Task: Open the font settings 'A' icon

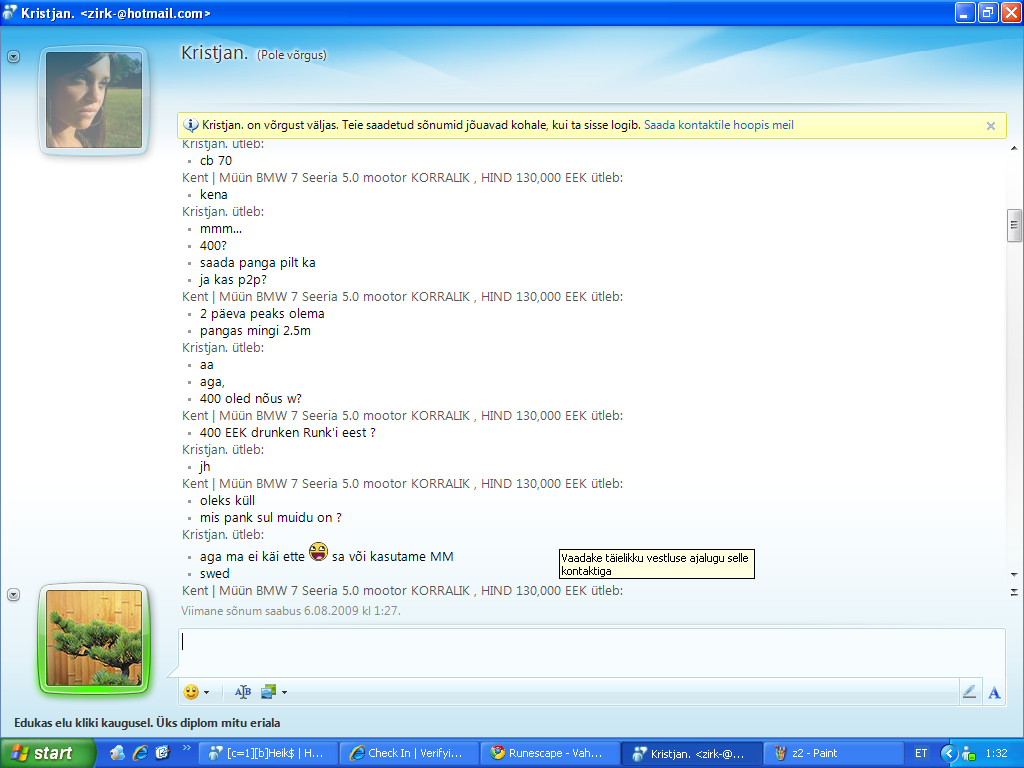Action: [x=994, y=692]
